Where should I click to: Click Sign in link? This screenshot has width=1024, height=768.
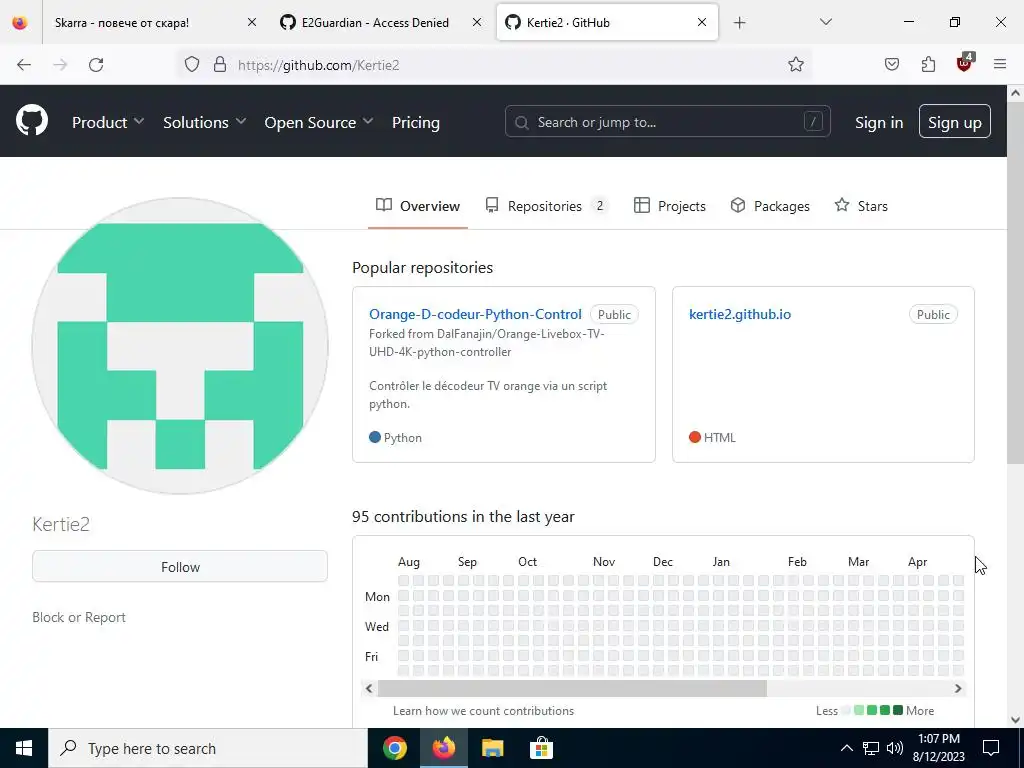879,122
